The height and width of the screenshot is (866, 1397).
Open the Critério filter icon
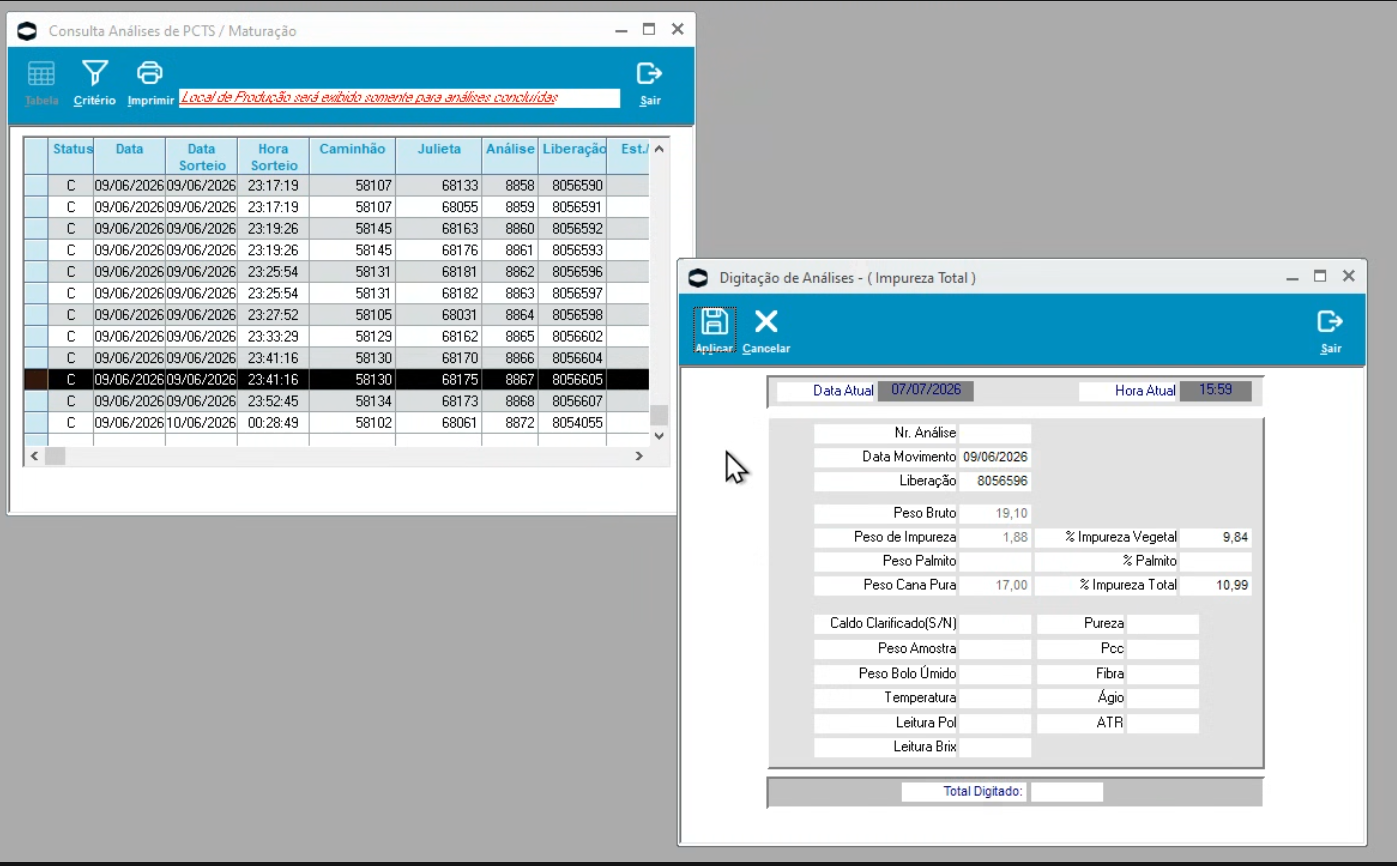tap(95, 73)
